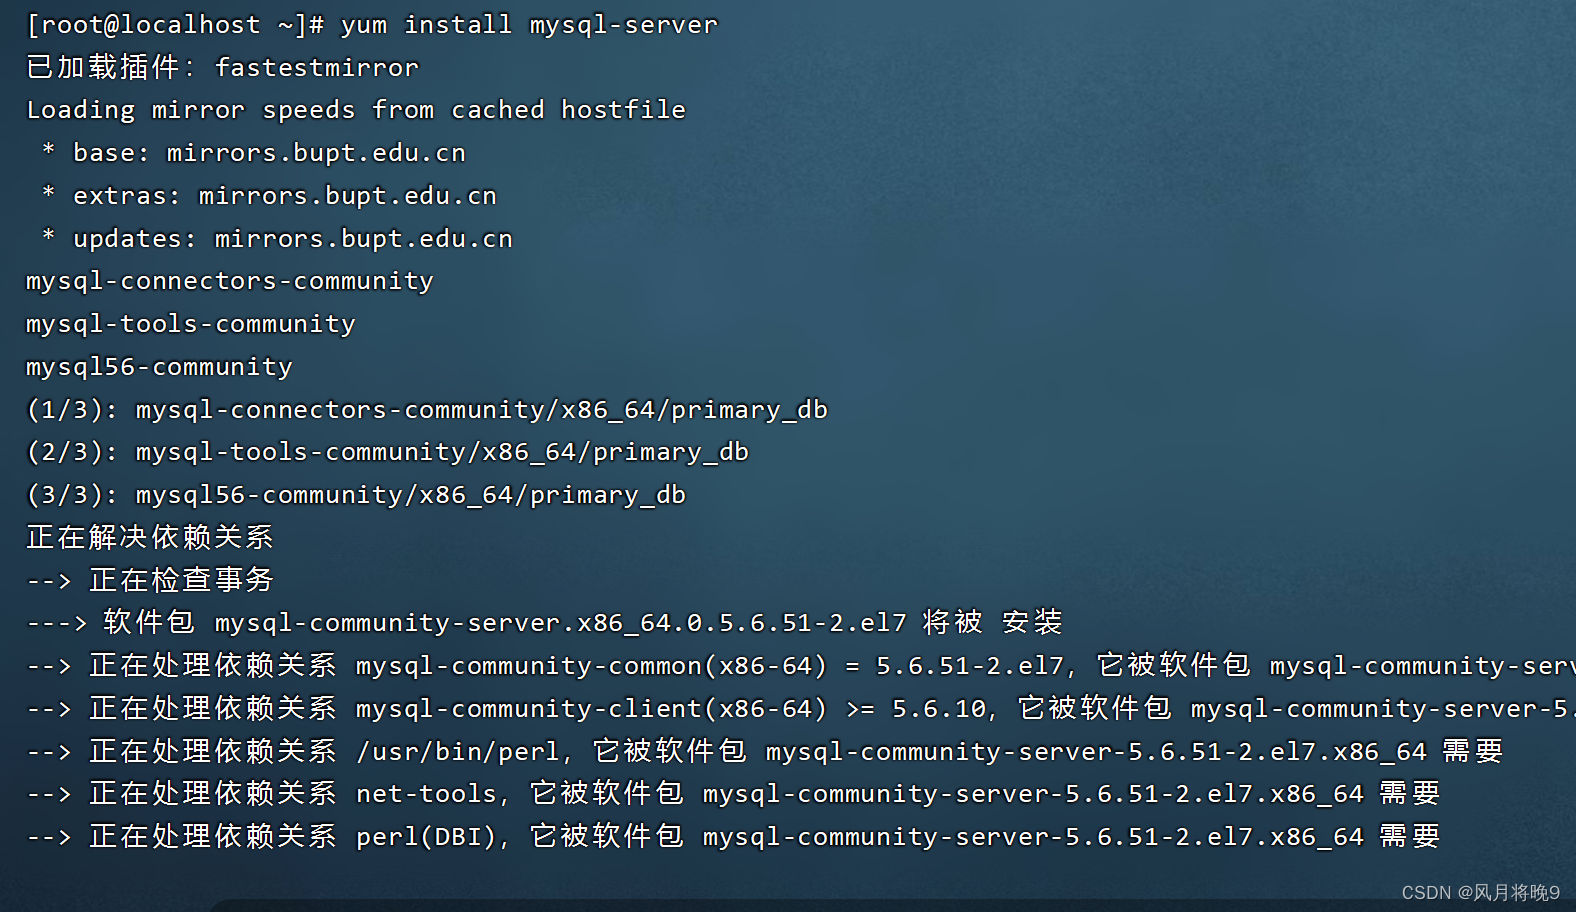Click the '(1/3): mysql-connectors-community/x86_64/primary_db' line
Screen dimensions: 1576x912
tap(427, 410)
